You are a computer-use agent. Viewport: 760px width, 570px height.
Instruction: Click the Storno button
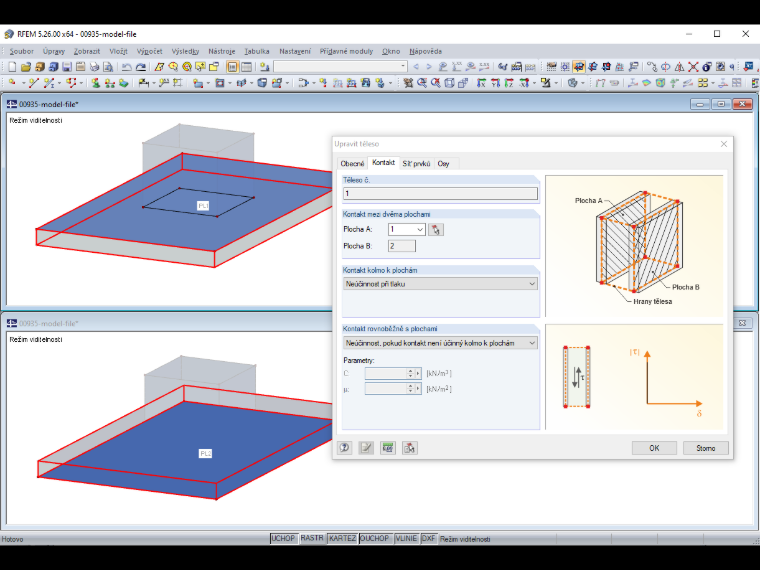tap(706, 448)
